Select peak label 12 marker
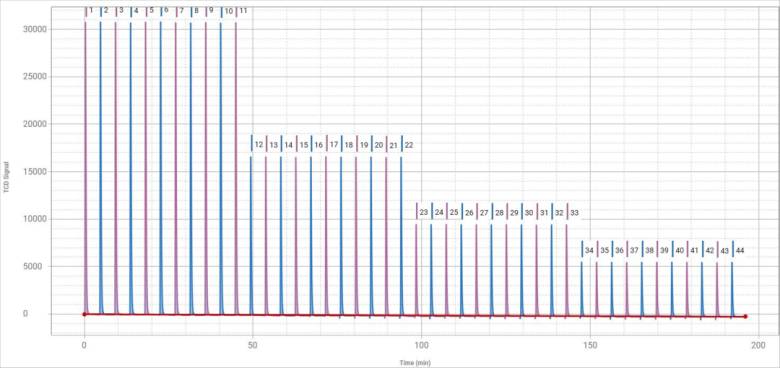This screenshot has width=780, height=368. [258, 145]
